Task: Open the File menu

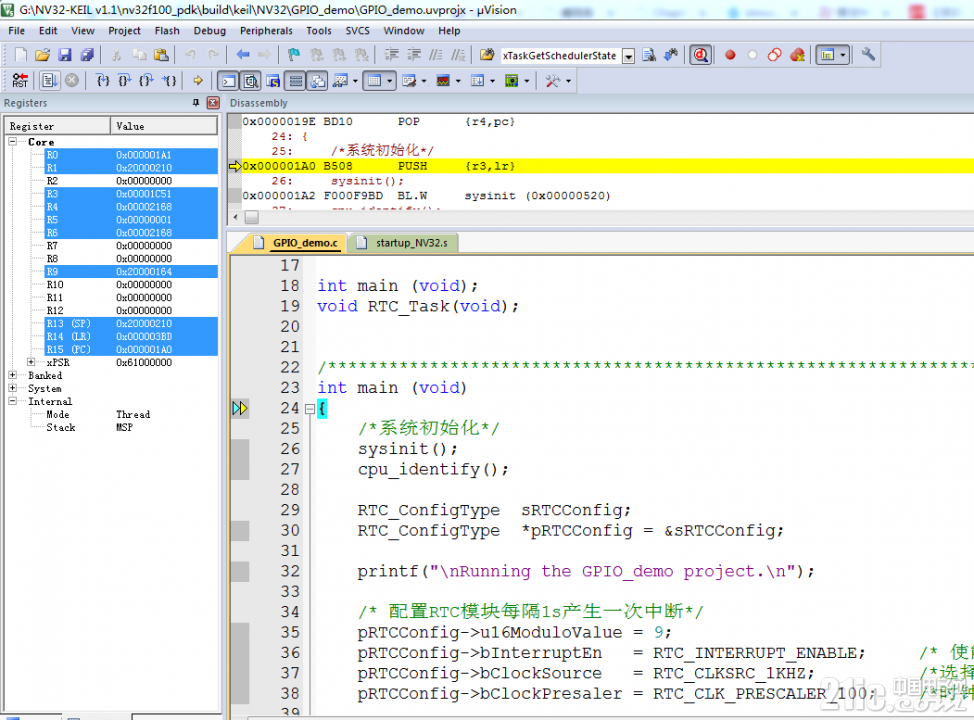Action: [17, 30]
